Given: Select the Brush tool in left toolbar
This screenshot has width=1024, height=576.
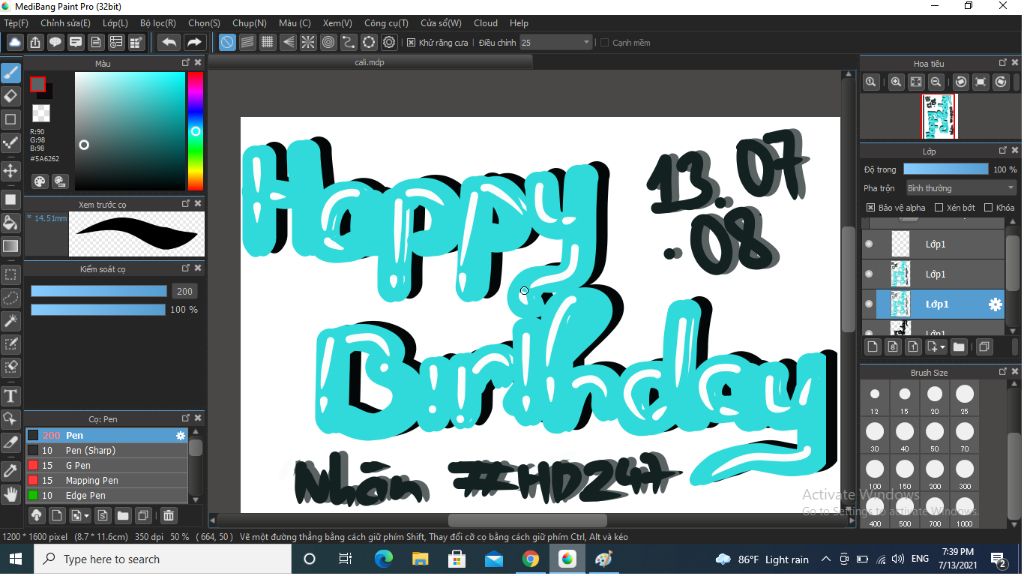Looking at the screenshot, I should (x=10, y=72).
